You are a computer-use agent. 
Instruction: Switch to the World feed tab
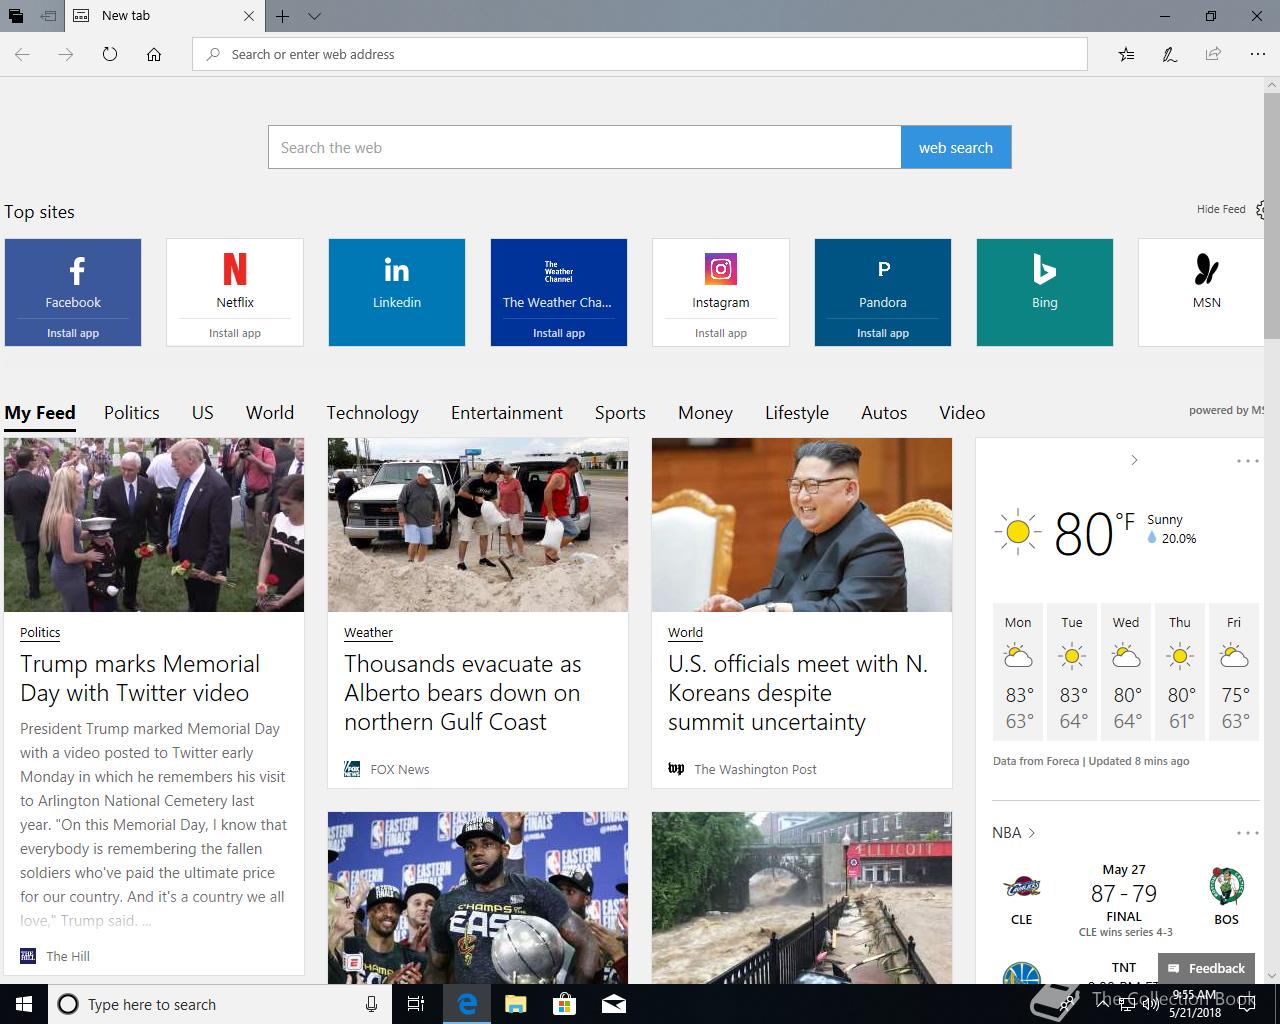tap(270, 413)
